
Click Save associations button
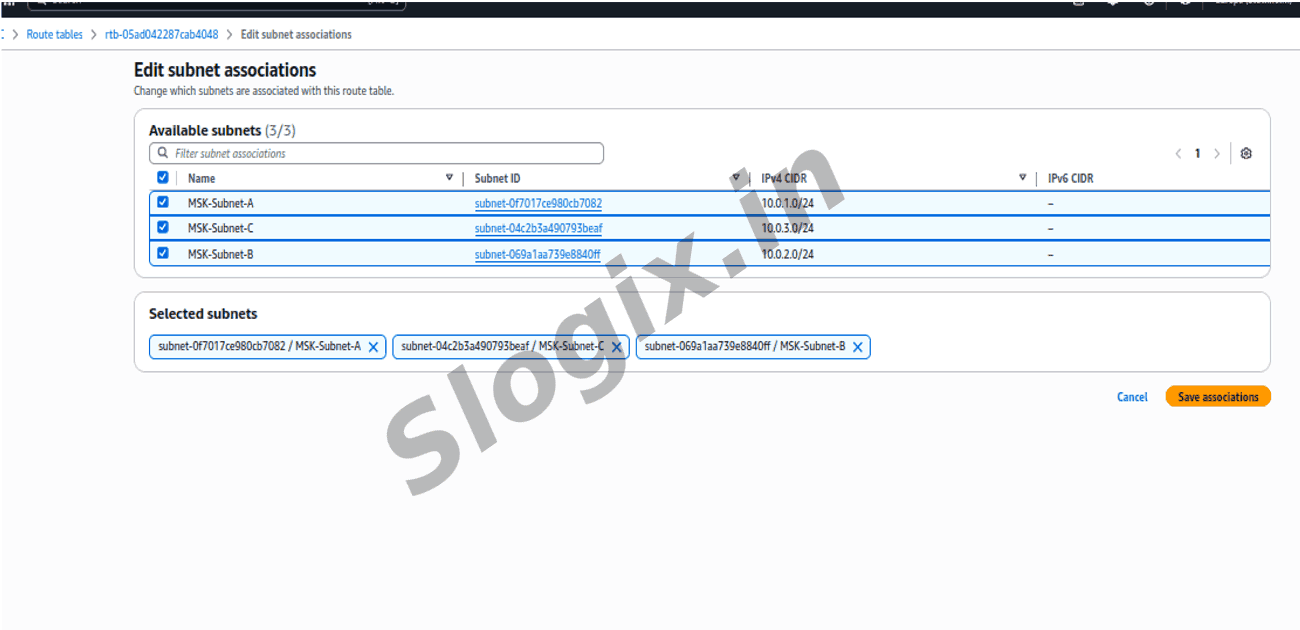pyautogui.click(x=1217, y=397)
